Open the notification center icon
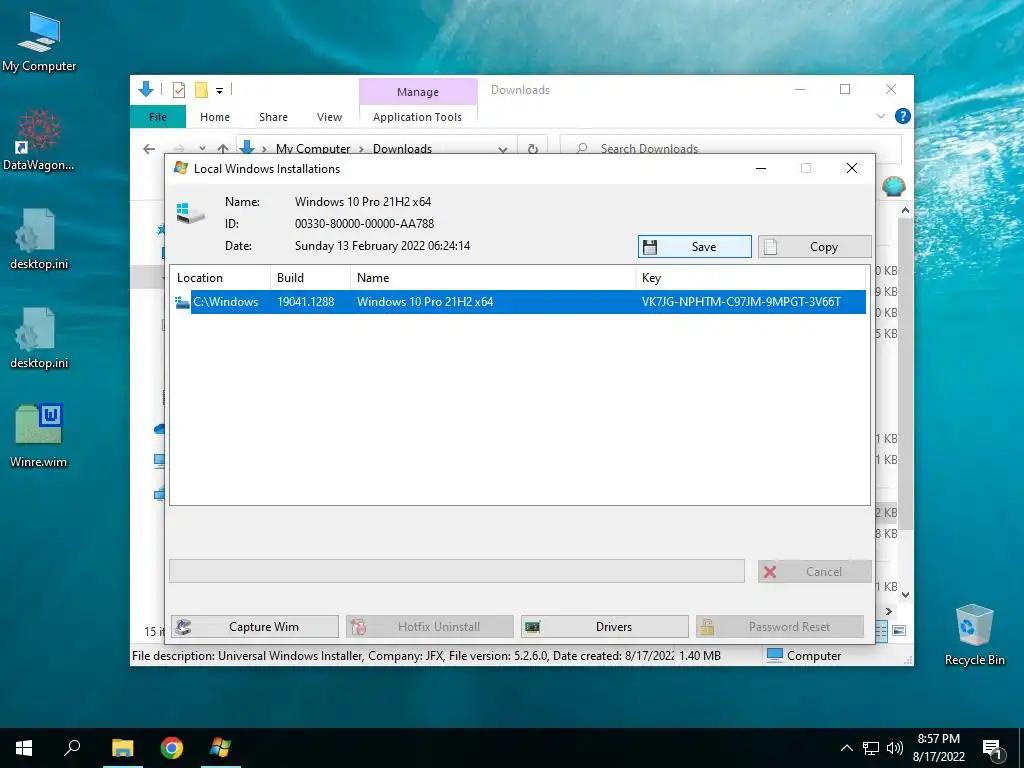 click(x=993, y=749)
